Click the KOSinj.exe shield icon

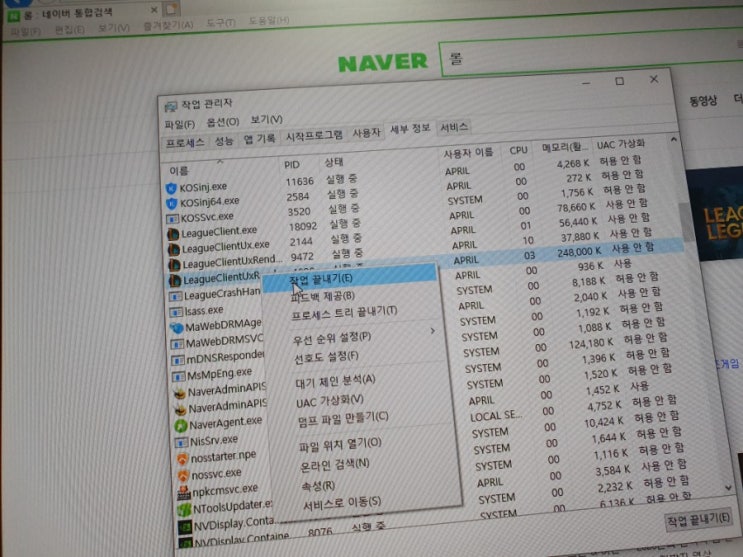click(x=171, y=189)
